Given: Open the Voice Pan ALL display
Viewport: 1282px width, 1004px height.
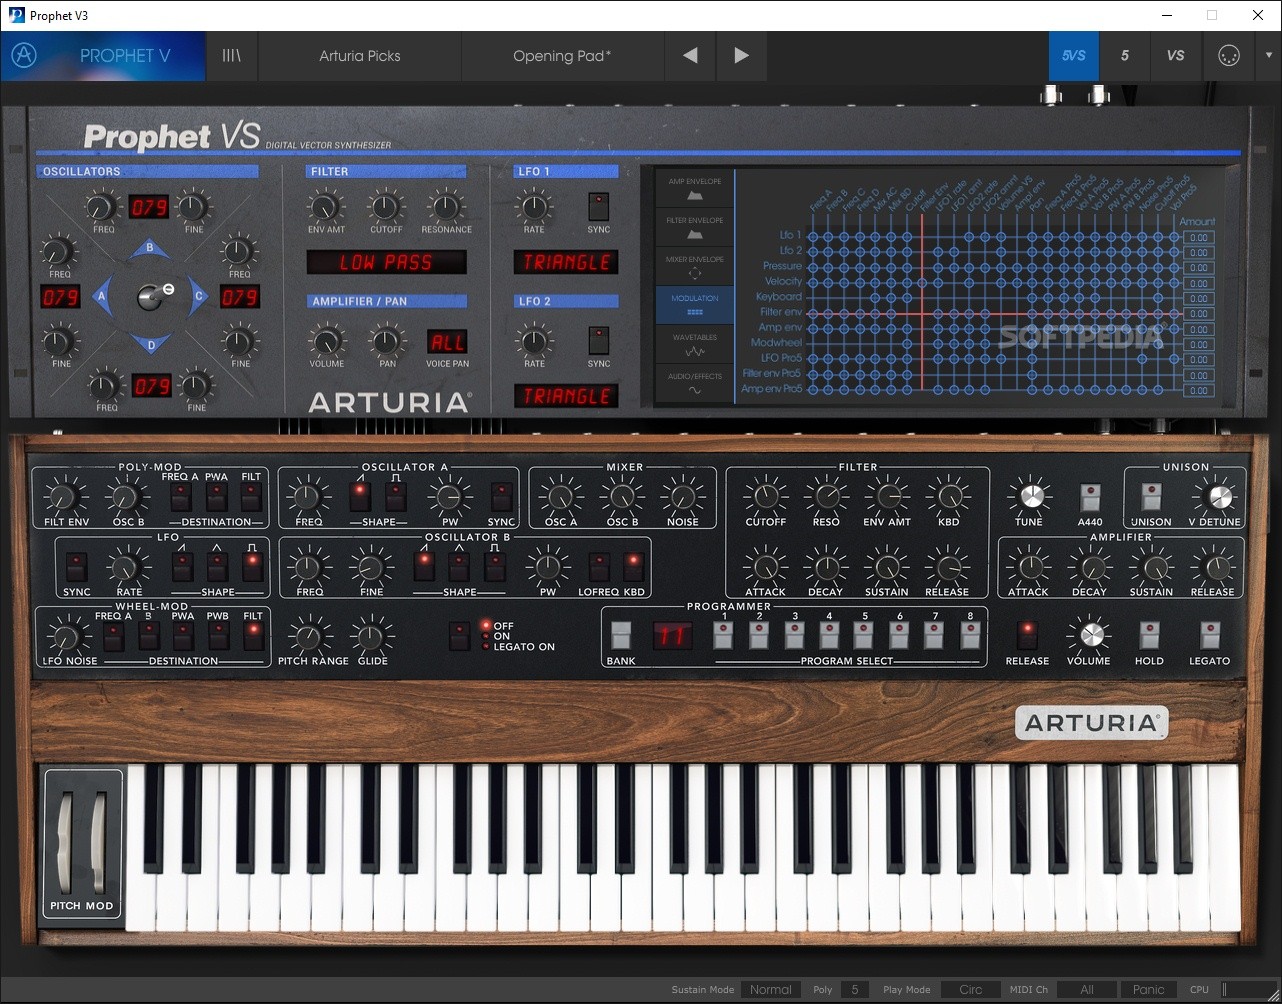Looking at the screenshot, I should [447, 342].
